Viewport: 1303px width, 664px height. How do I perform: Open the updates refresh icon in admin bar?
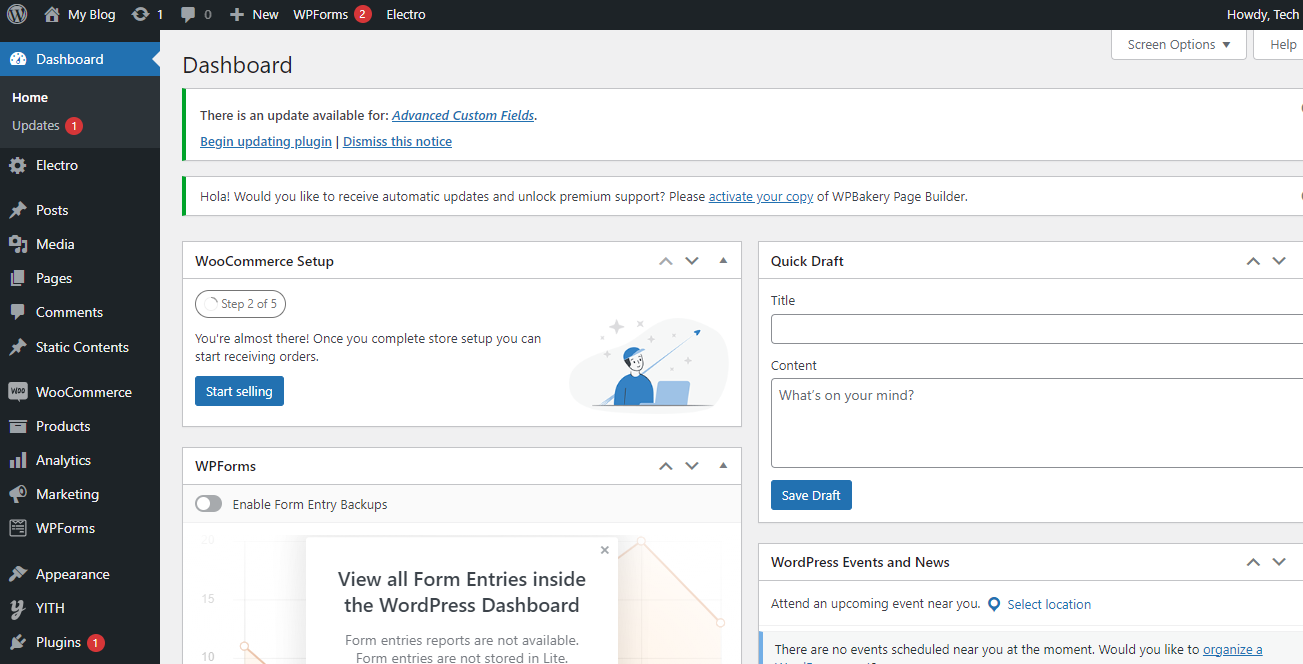[x=140, y=14]
